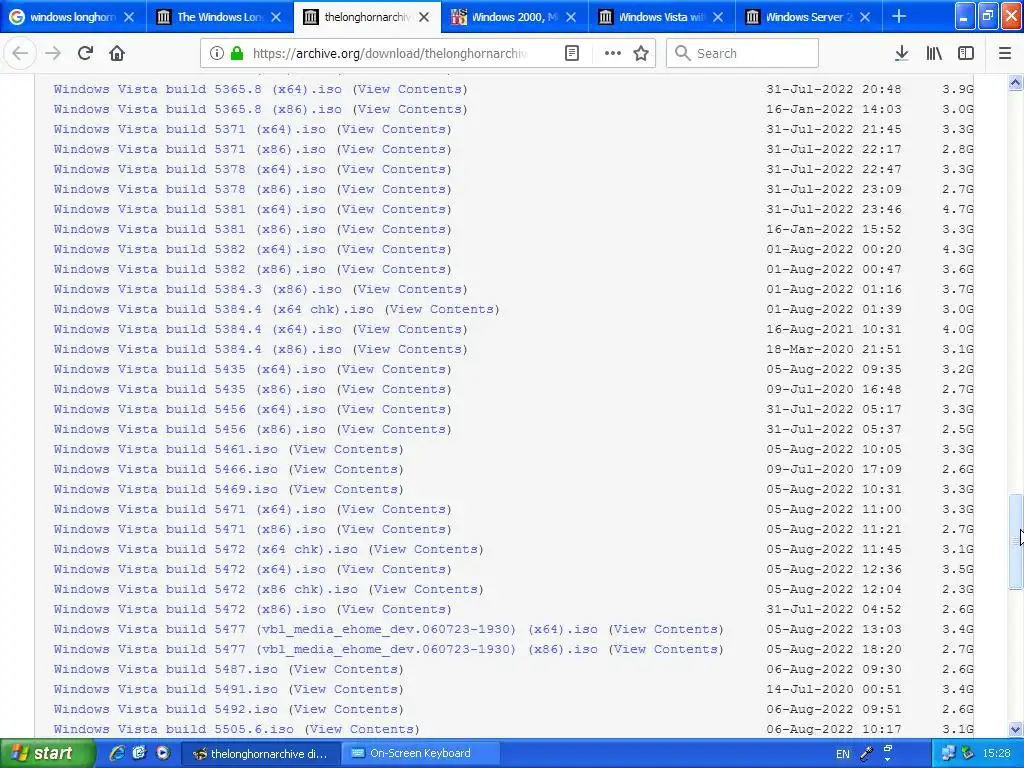The height and width of the screenshot is (768, 1024).
Task: Toggle reader view in address bar
Action: (571, 54)
